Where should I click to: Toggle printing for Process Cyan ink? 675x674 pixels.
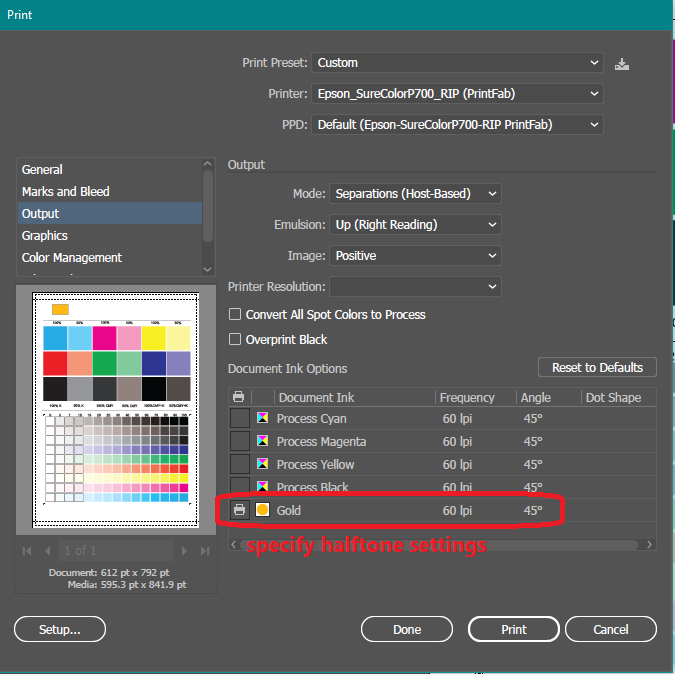240,418
